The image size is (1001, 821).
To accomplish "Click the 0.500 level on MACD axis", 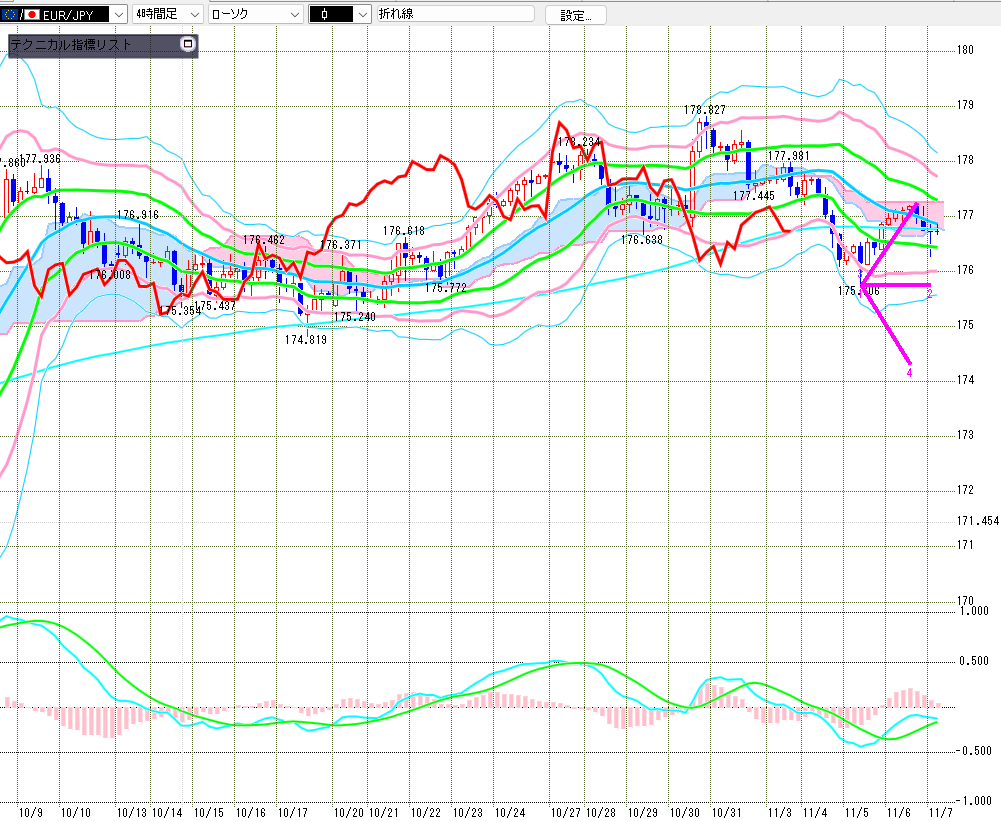I will [972, 660].
